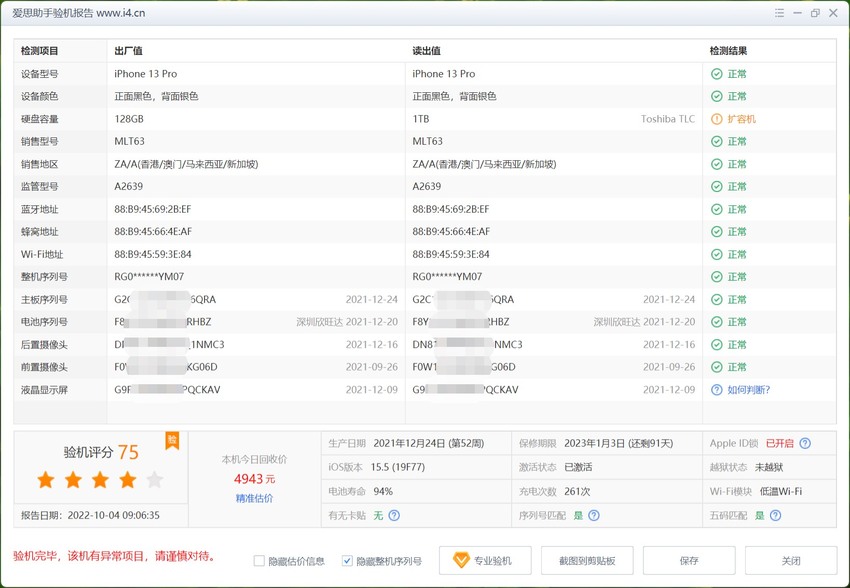Click the 1TB read-out value
850x588 pixels.
(421, 119)
